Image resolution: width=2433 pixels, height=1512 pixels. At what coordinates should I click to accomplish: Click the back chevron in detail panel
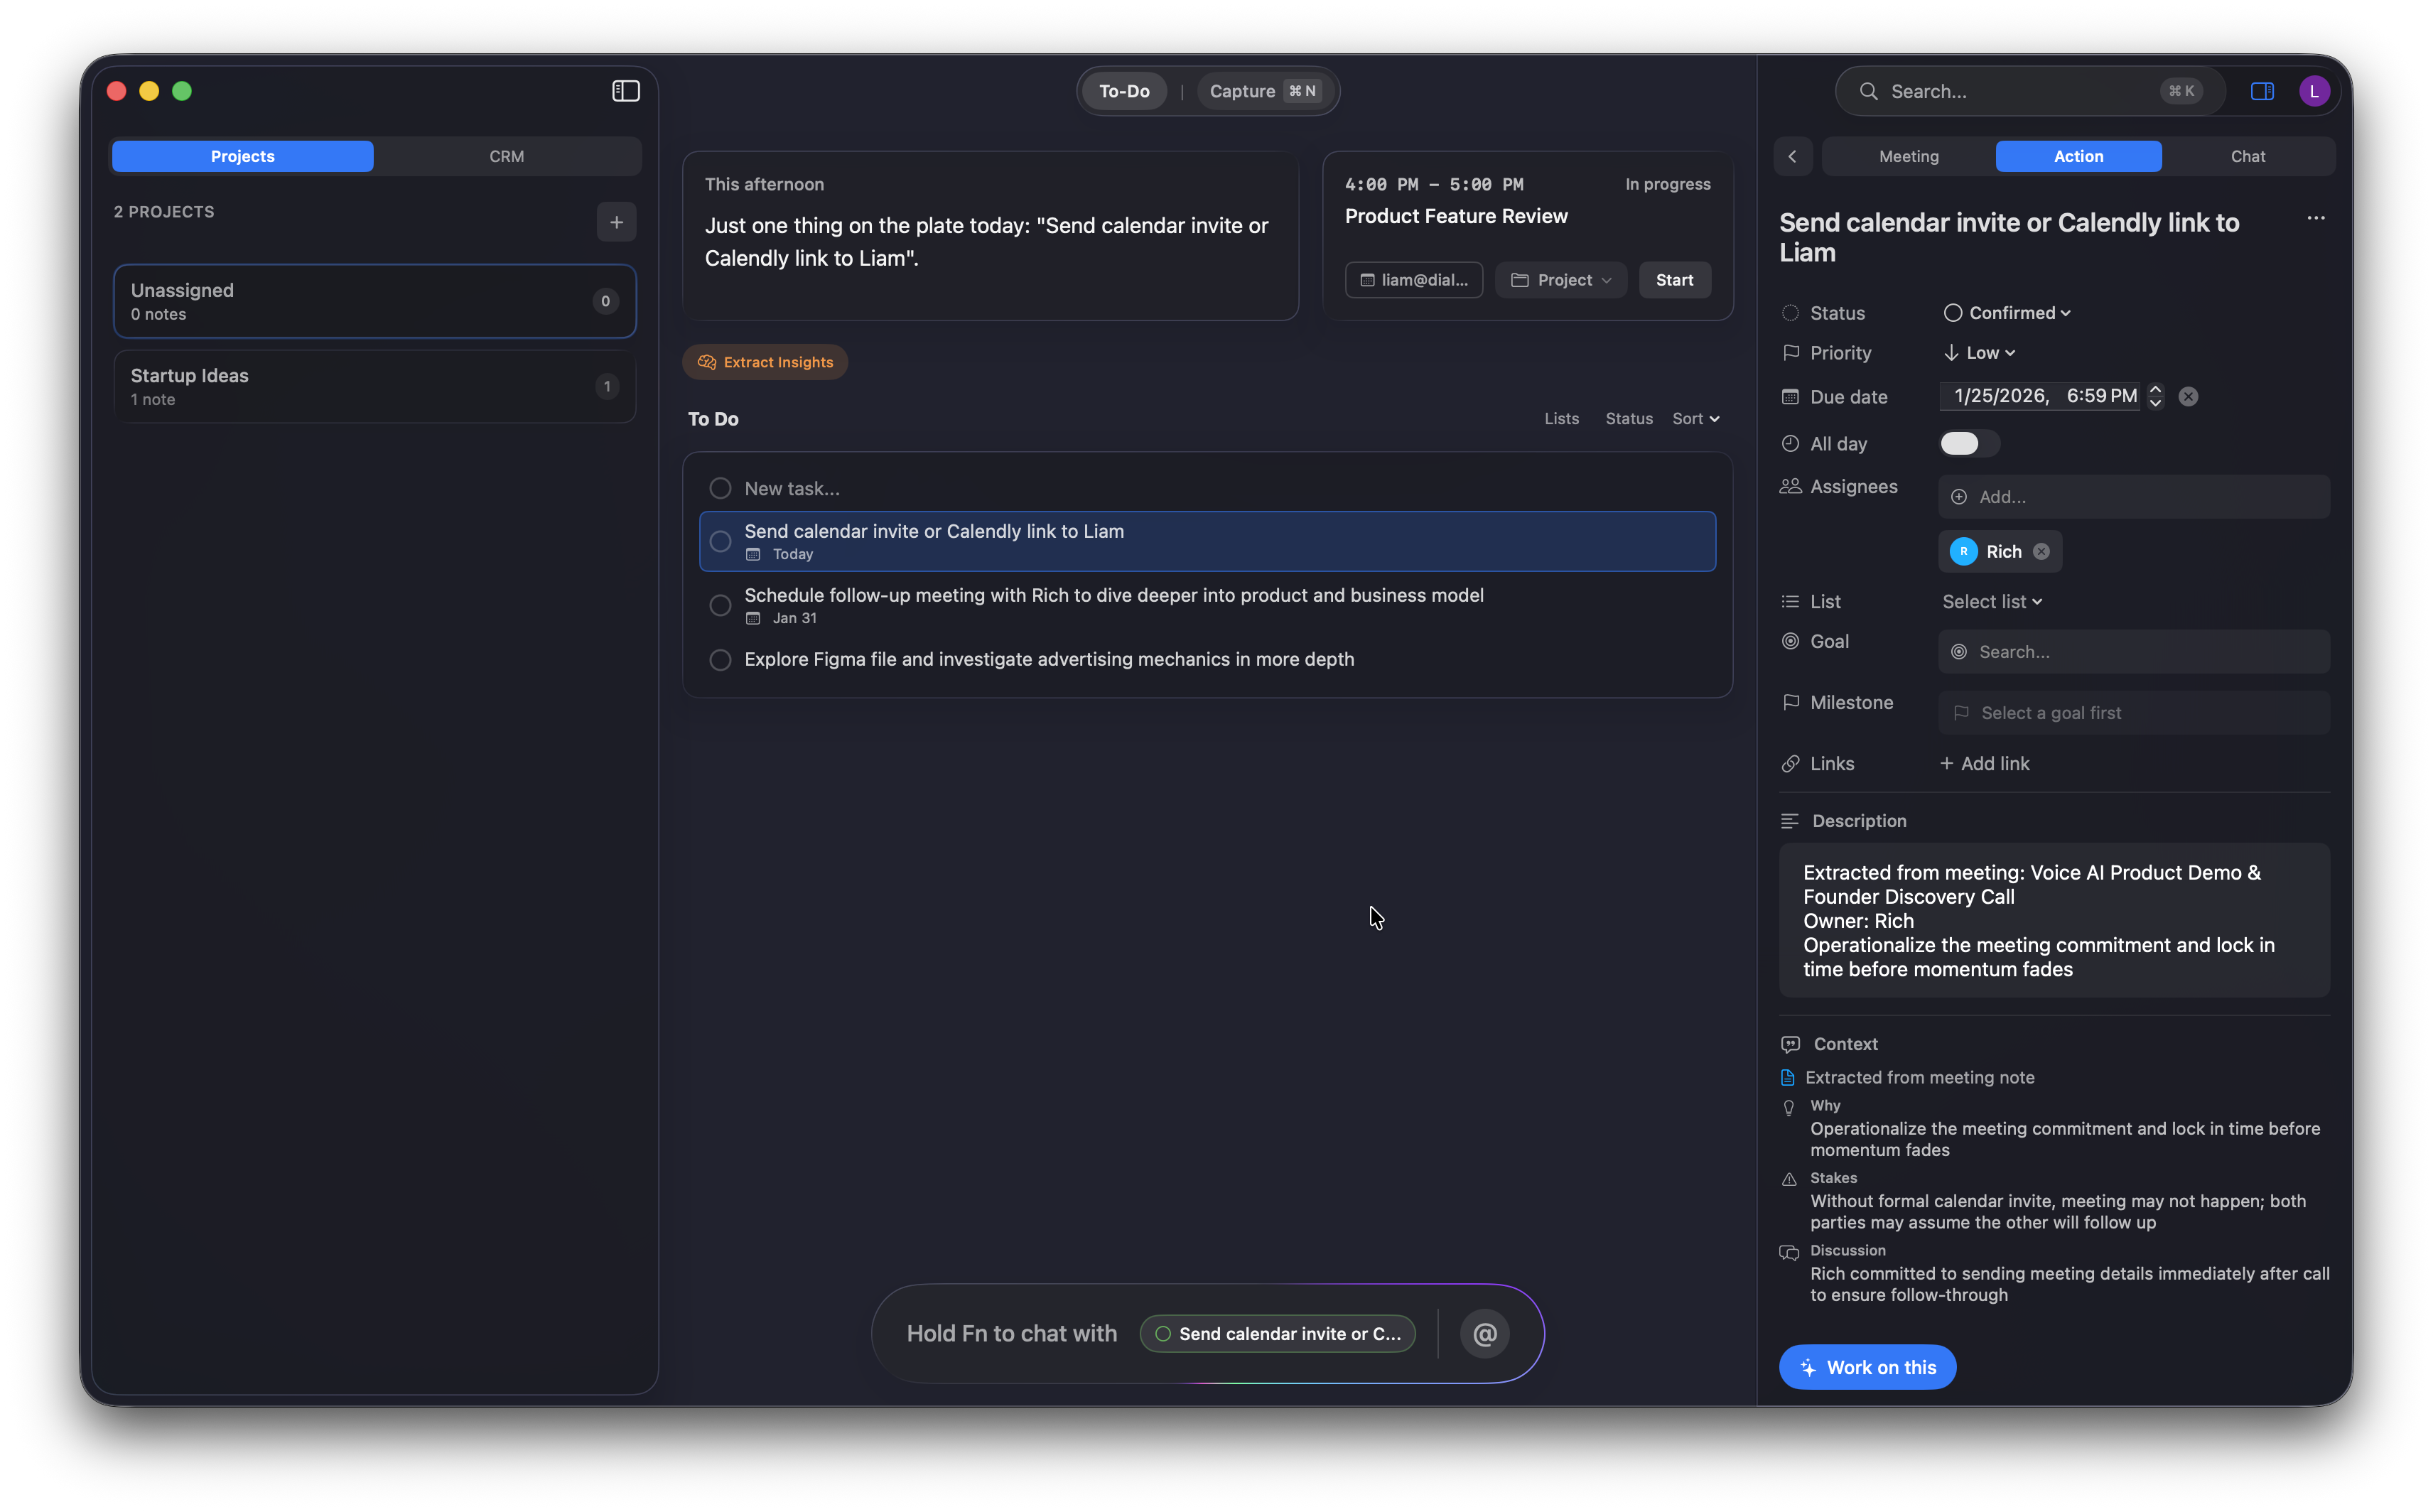pyautogui.click(x=1792, y=156)
